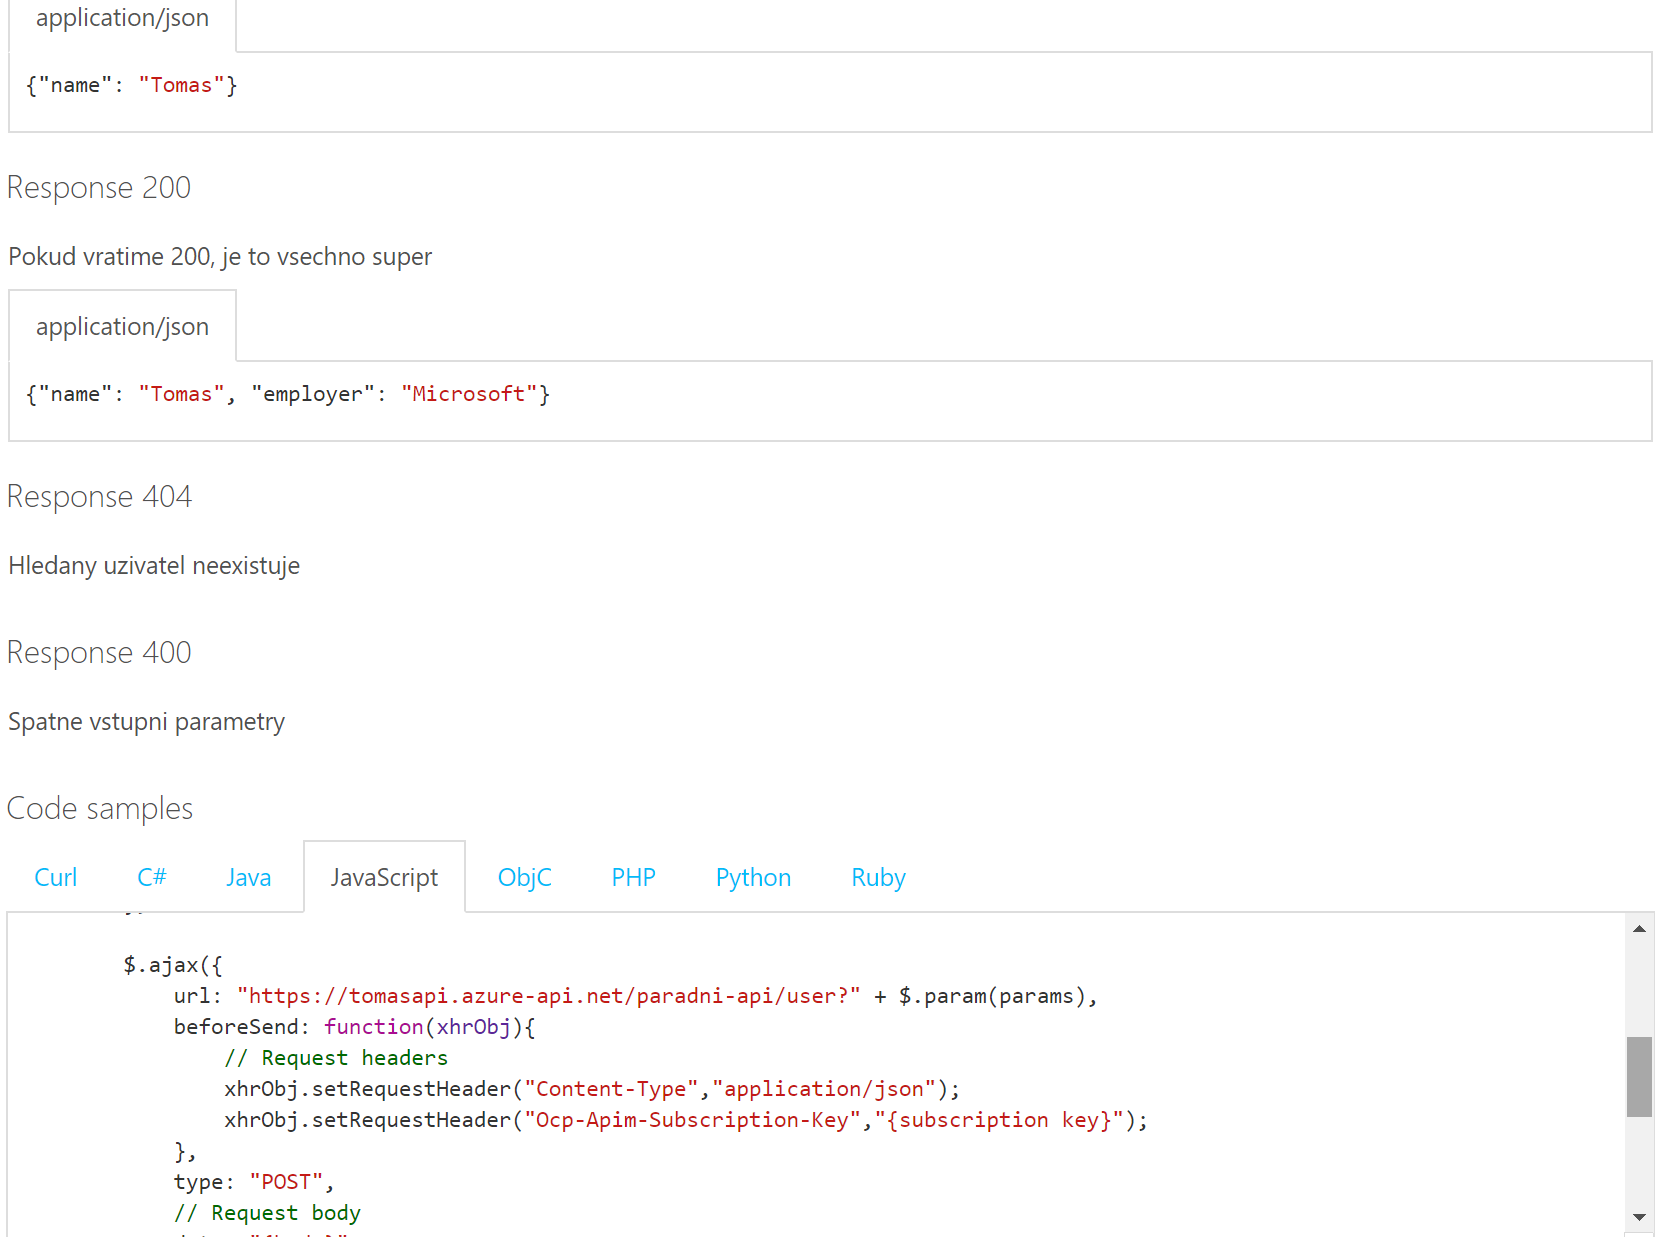Click the Response 404 heading

click(x=99, y=496)
